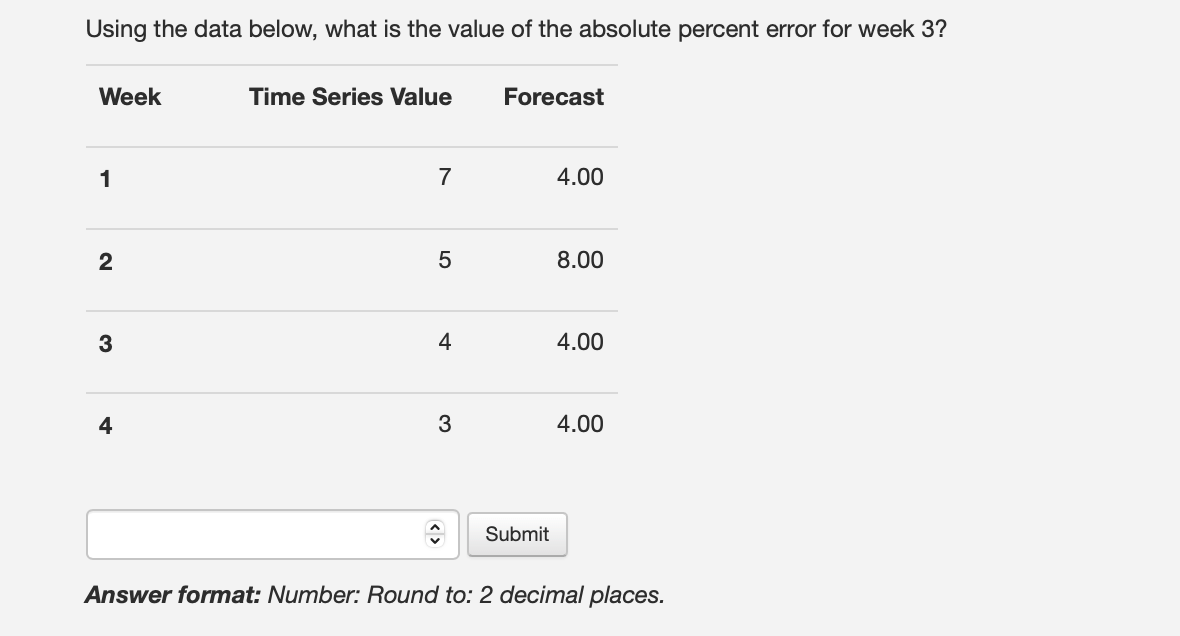Select the time series value 3
Screen dimensions: 1180x636
[x=444, y=424]
